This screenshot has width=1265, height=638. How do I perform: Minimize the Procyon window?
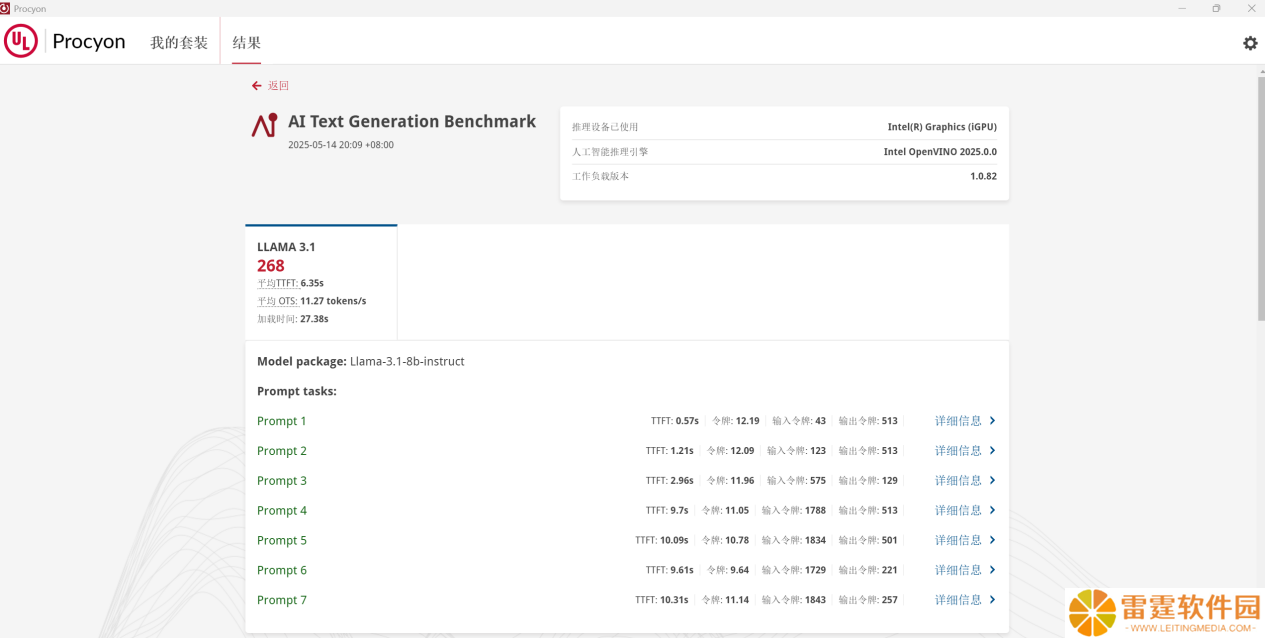[x=1183, y=8]
